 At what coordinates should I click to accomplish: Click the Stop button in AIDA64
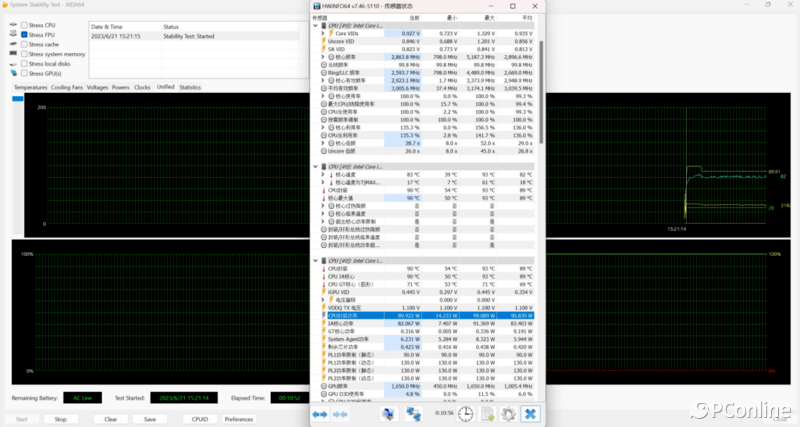point(60,419)
